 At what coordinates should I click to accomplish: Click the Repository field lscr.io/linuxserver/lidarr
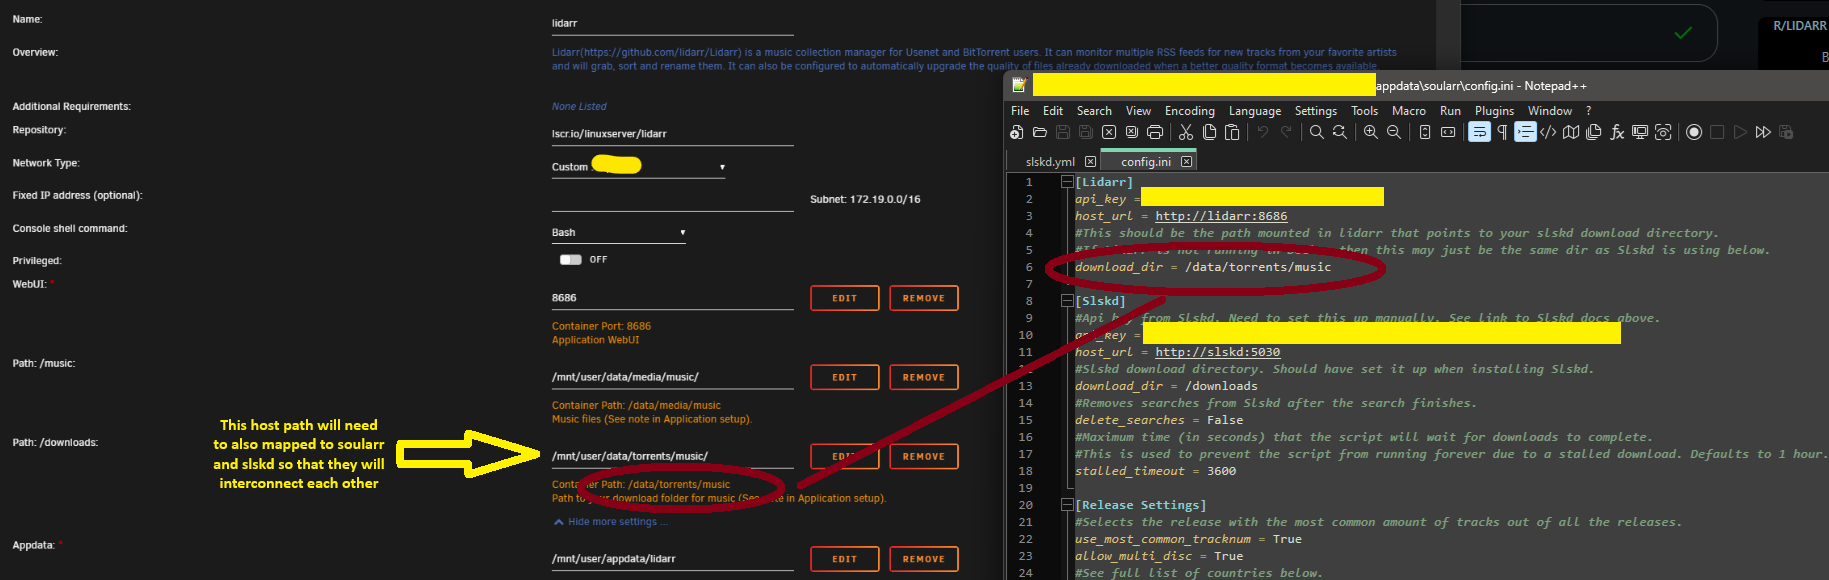673,134
